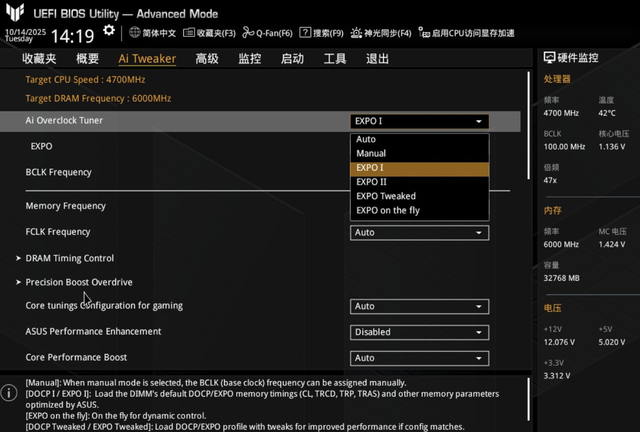This screenshot has width=640, height=432.
Task: Choose Auto in the overclock tuner list
Action: coord(420,139)
